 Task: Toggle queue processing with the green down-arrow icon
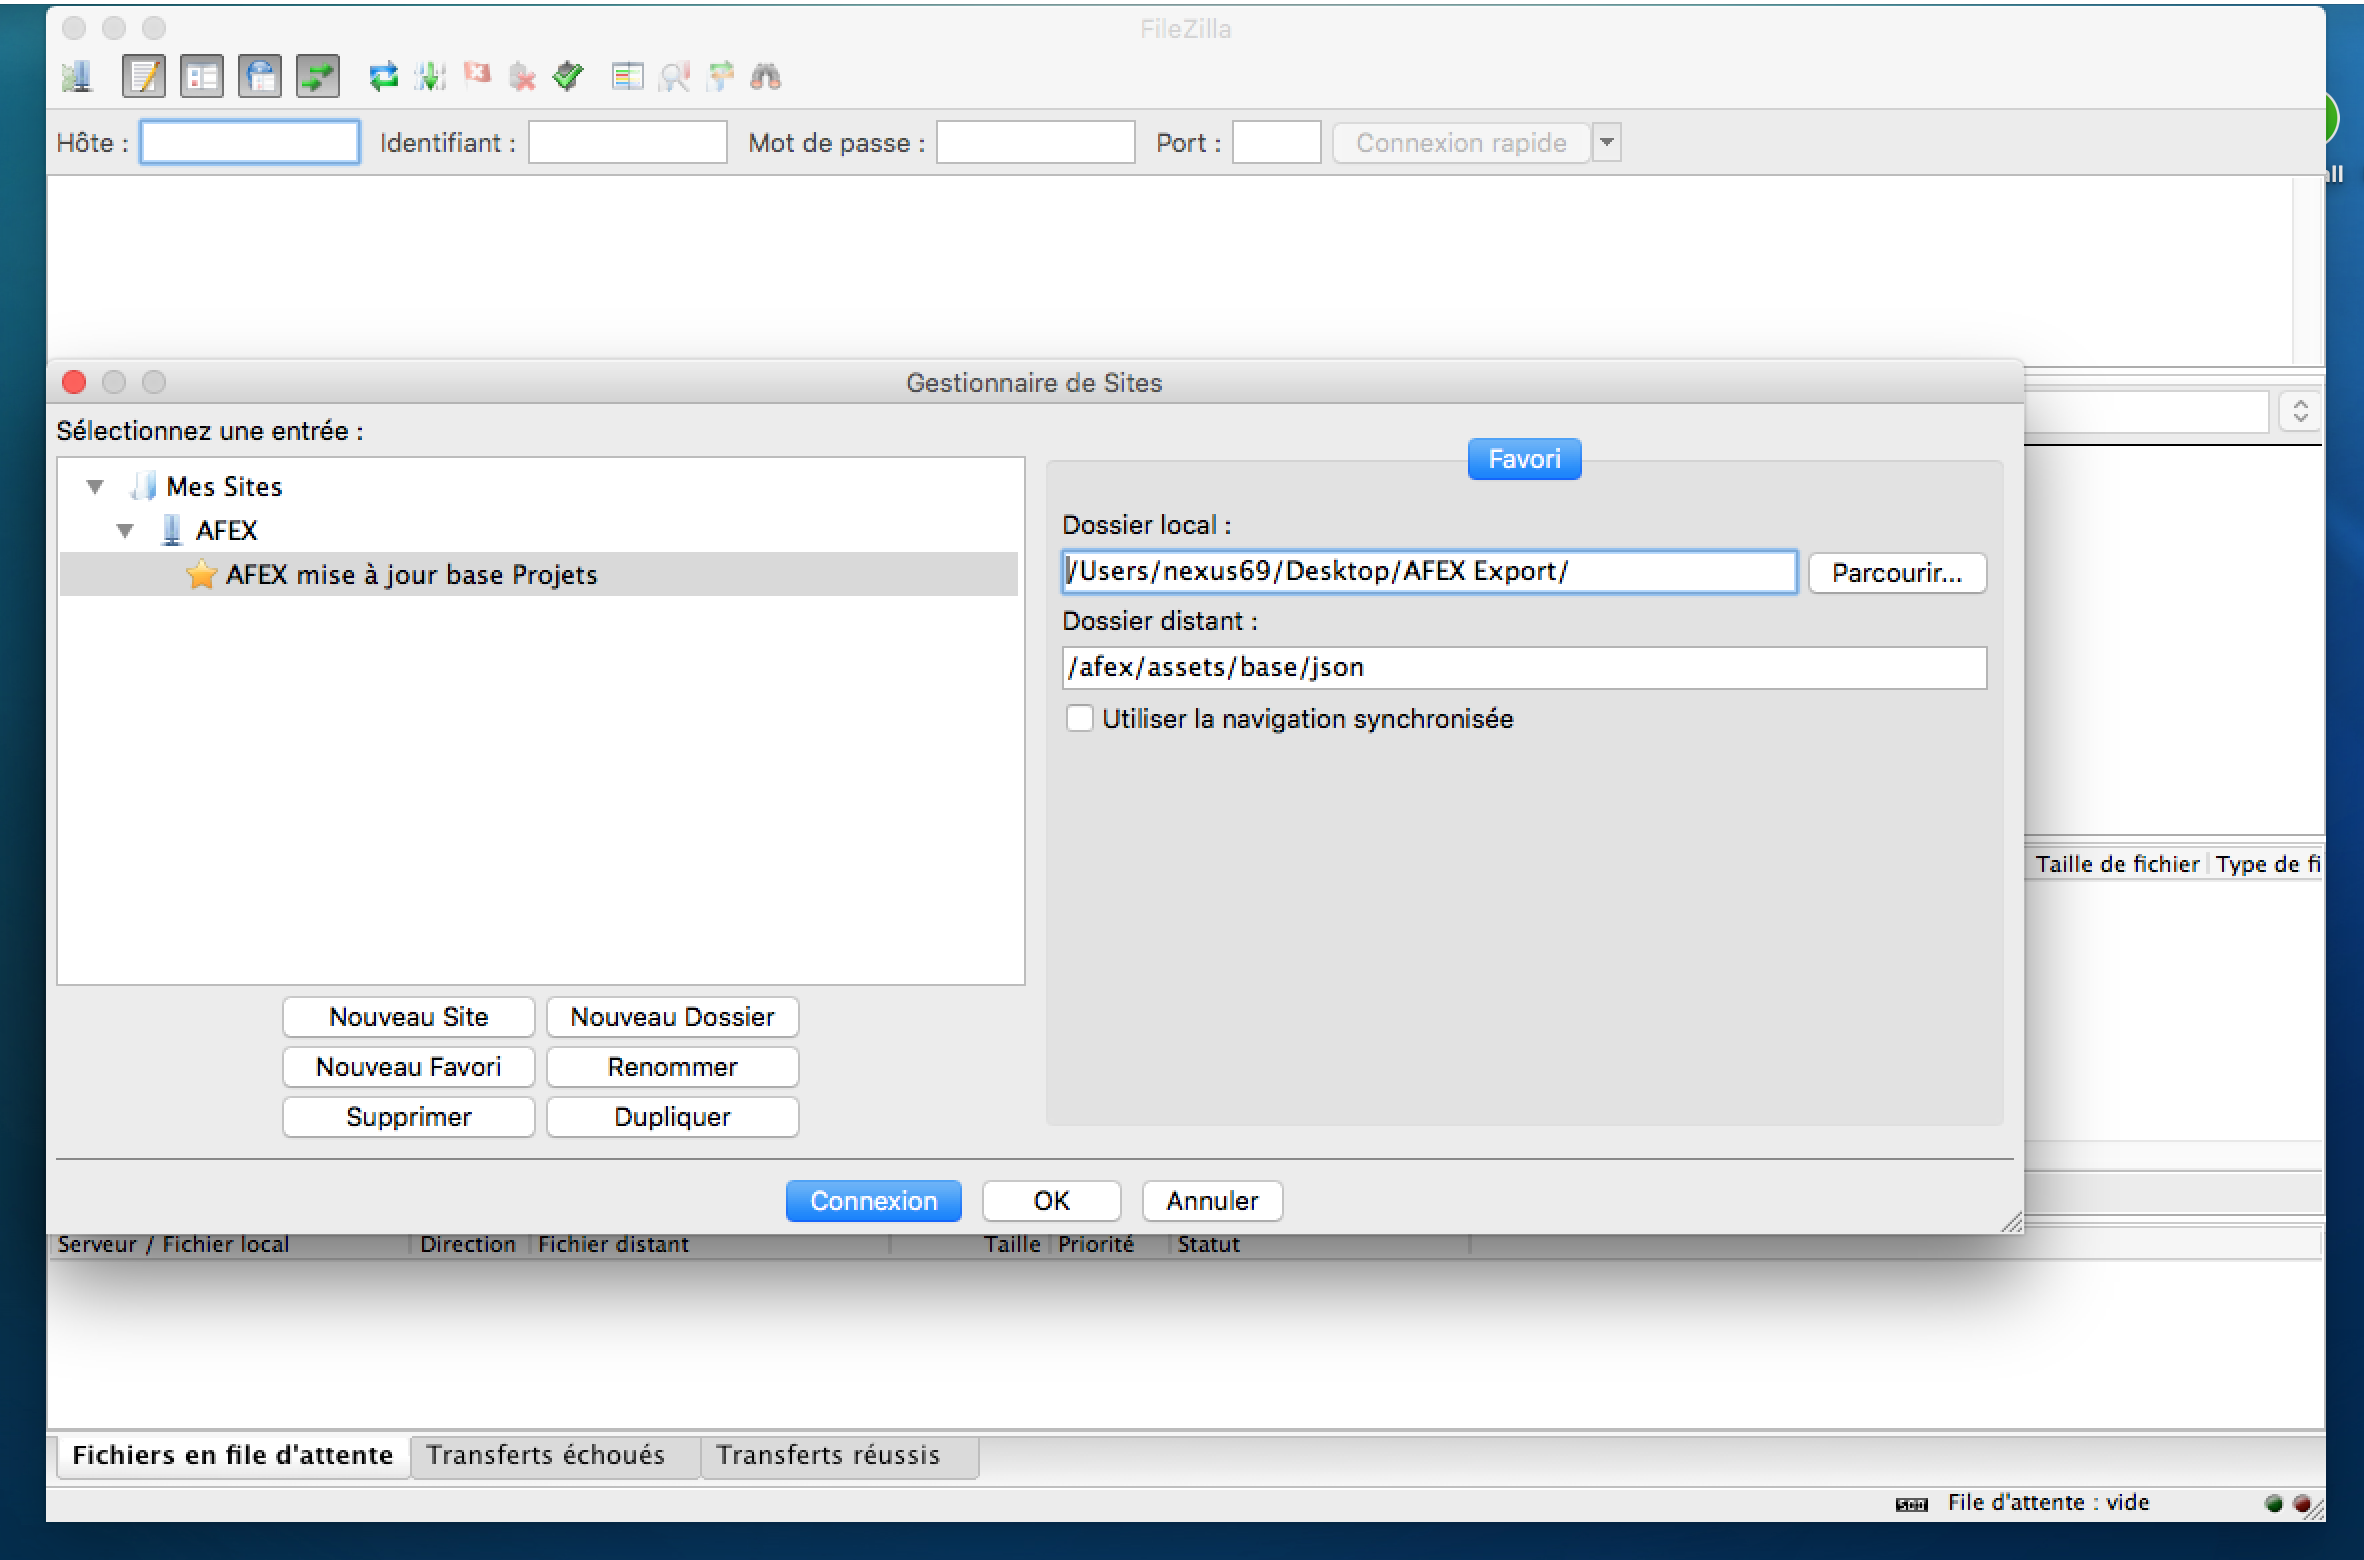[430, 76]
